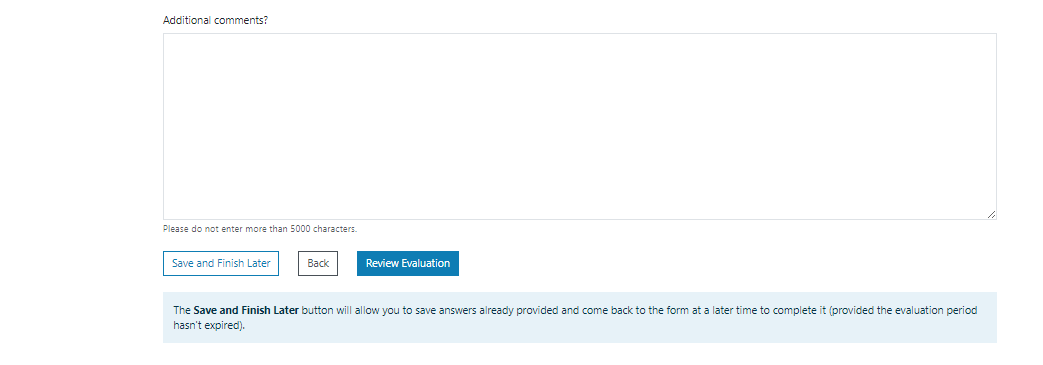Click the Review Evaluation button
The image size is (1043, 365).
[408, 263]
